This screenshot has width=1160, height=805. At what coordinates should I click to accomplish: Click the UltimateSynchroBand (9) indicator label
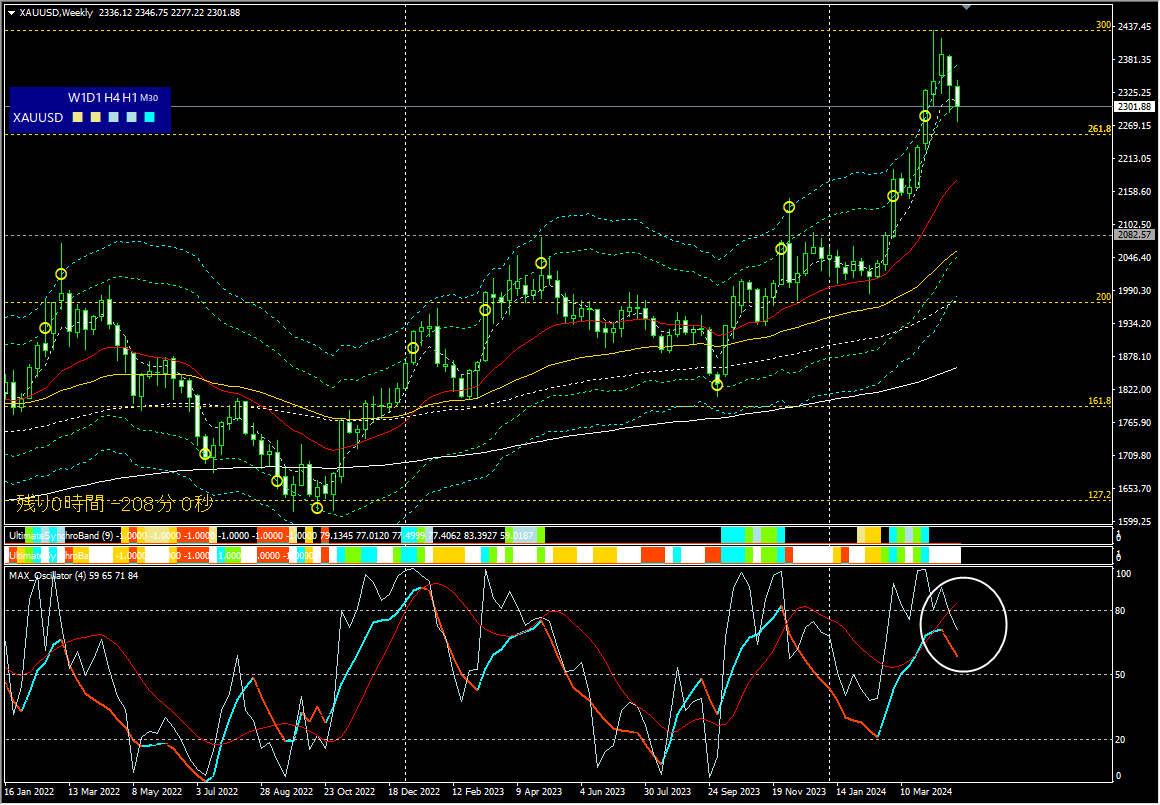pyautogui.click(x=61, y=536)
